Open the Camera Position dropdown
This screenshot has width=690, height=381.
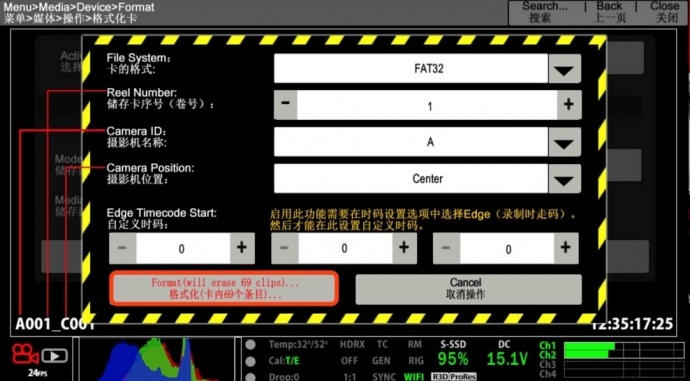coord(564,179)
